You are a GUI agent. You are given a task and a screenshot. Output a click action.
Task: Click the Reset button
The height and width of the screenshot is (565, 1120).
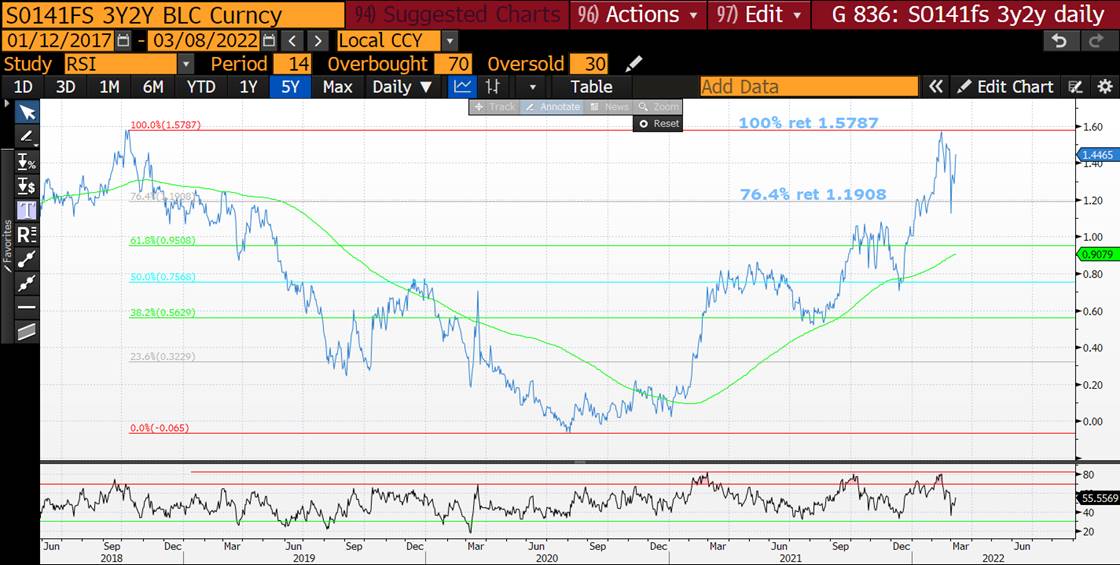click(659, 124)
